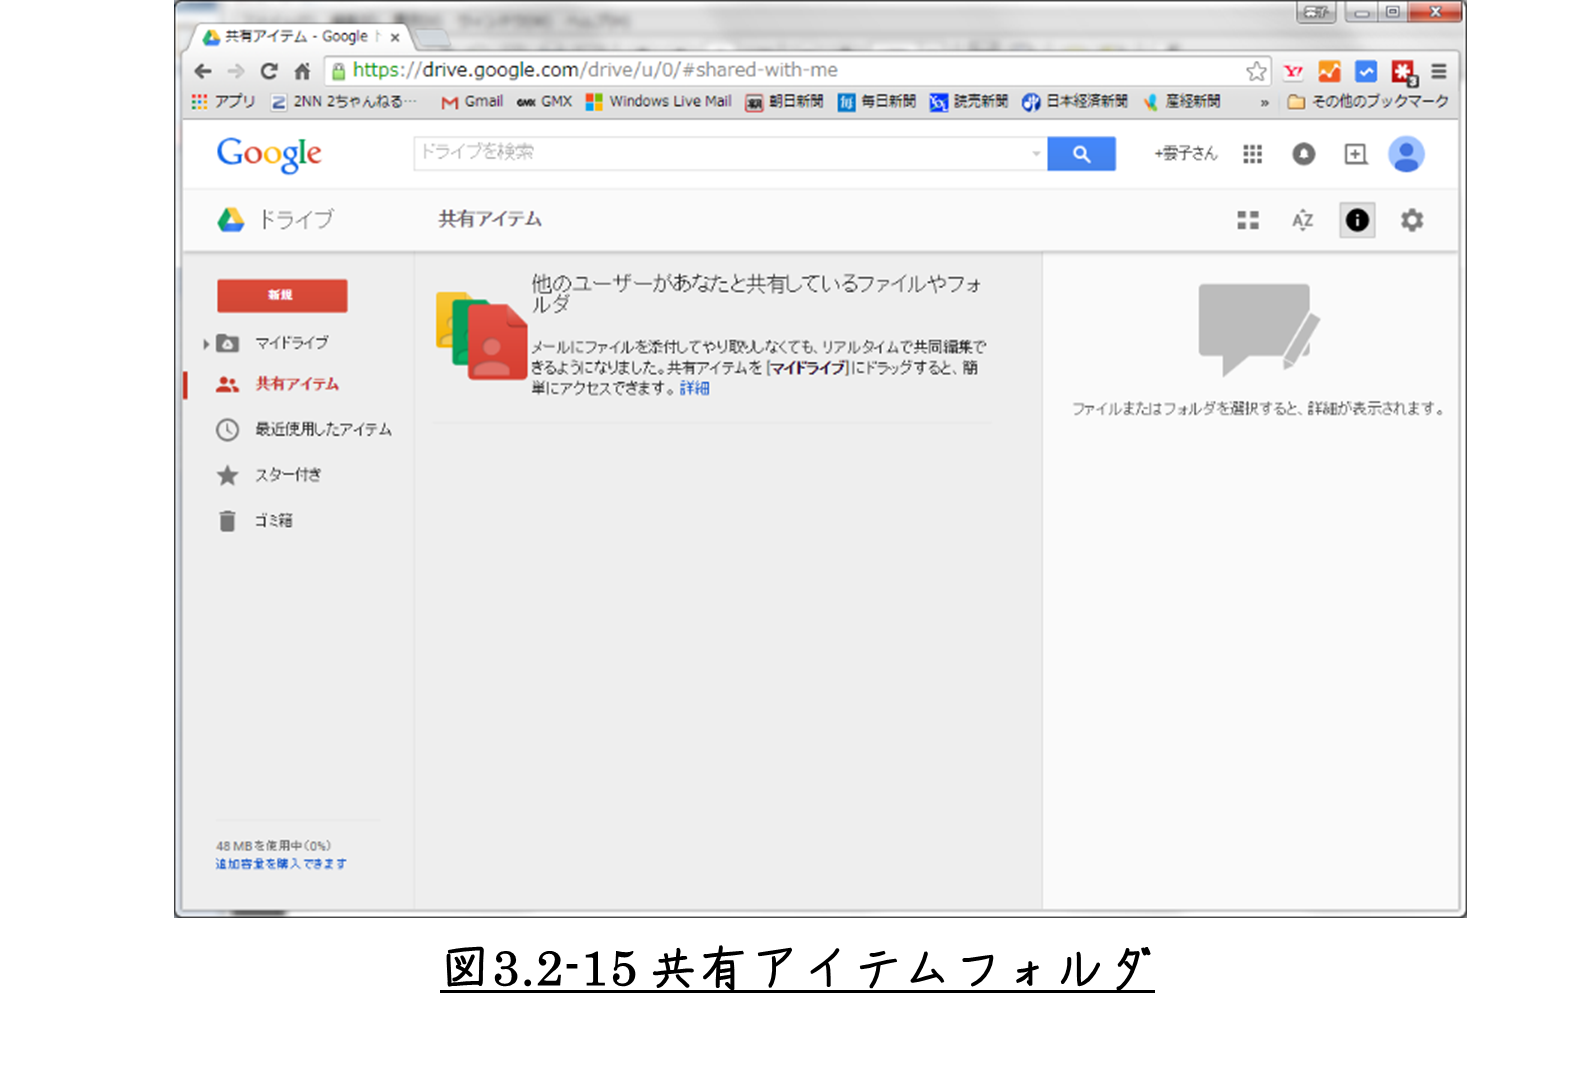Expand hidden bookmarks chevron

[x=1264, y=102]
